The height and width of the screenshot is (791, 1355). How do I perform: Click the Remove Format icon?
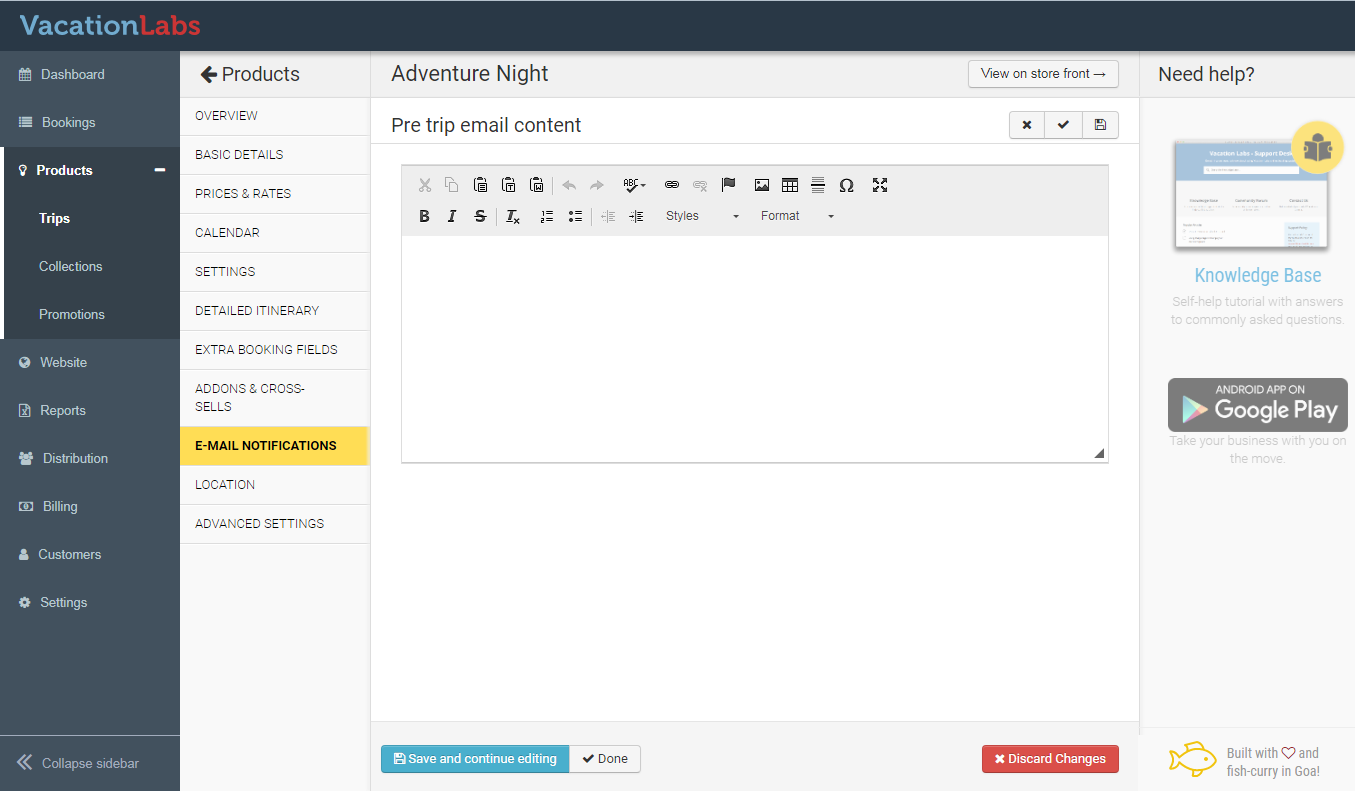512,216
